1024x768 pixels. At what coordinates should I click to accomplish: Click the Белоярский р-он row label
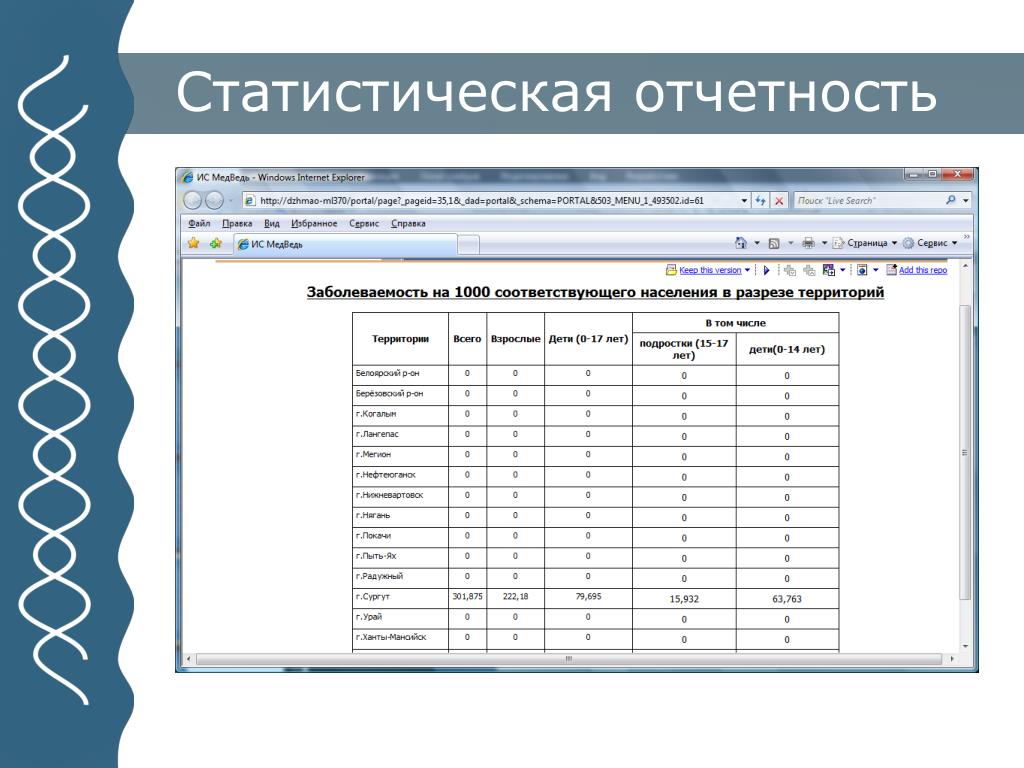[387, 373]
